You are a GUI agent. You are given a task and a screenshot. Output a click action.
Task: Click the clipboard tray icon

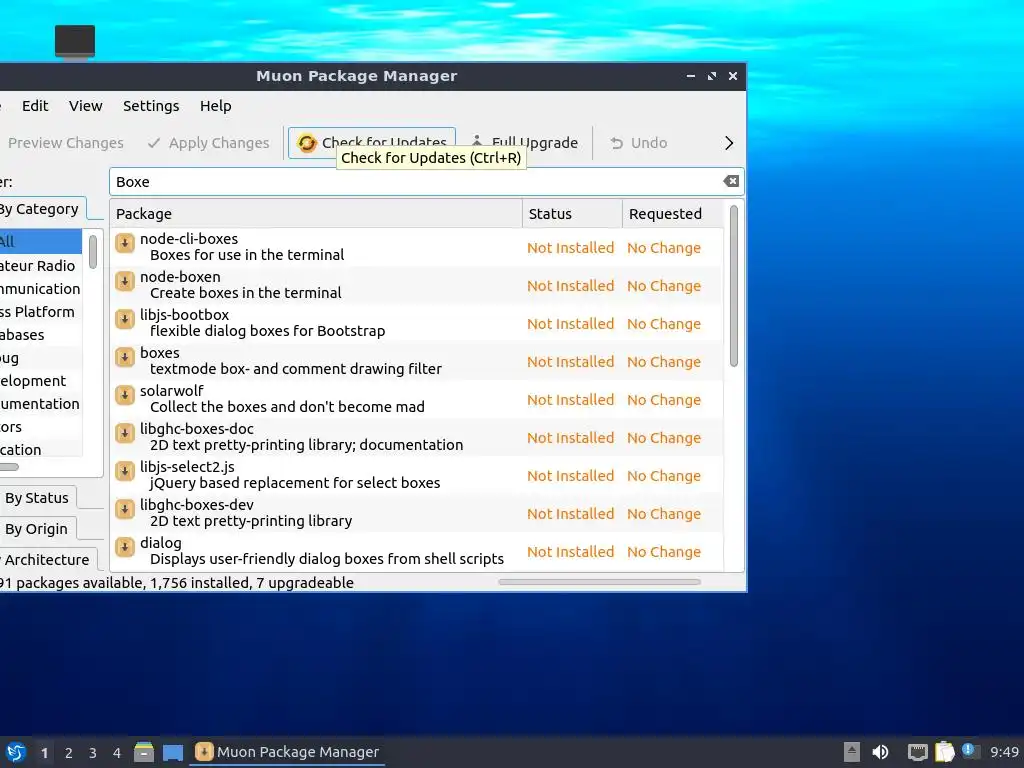click(x=944, y=752)
